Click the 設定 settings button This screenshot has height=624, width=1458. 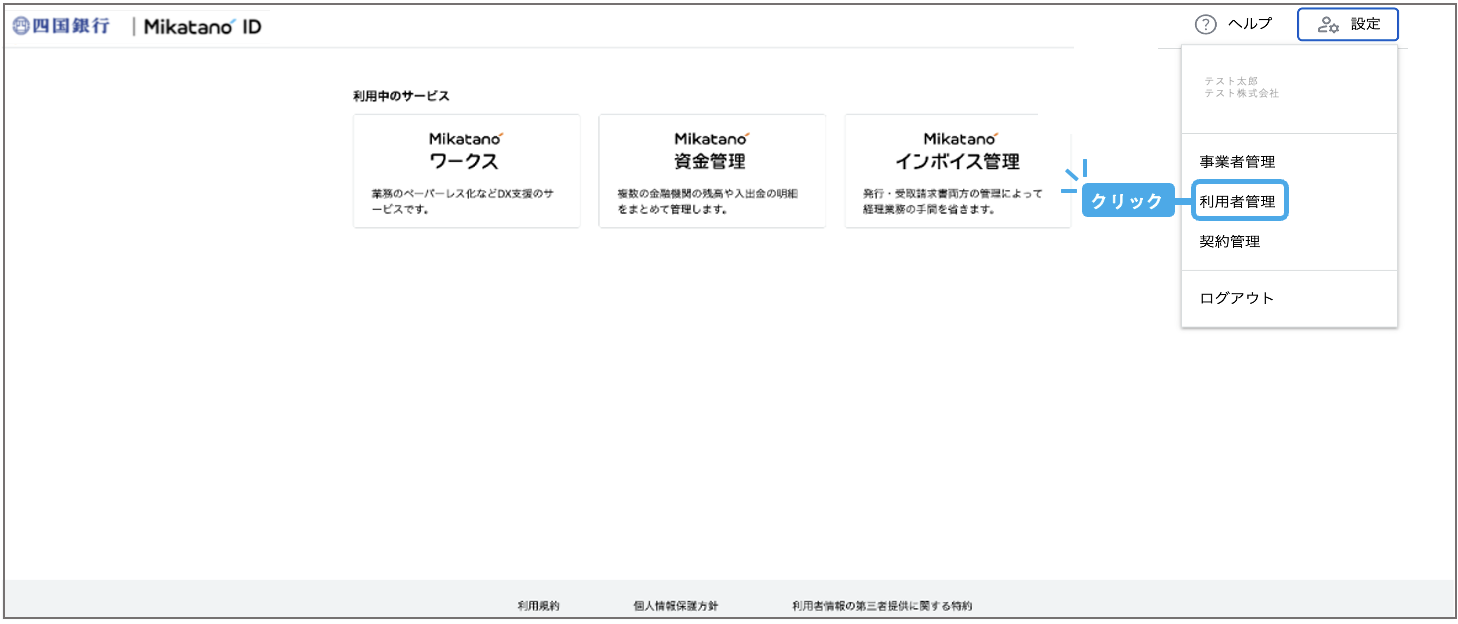(x=1347, y=25)
